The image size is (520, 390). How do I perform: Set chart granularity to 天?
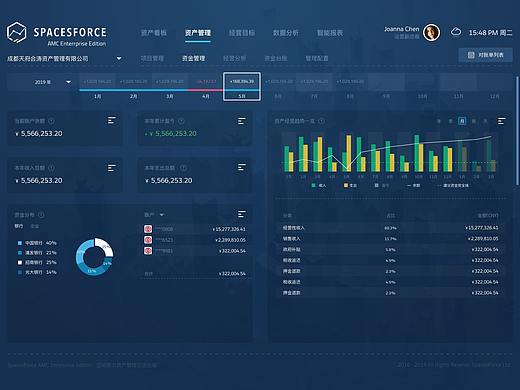(x=485, y=121)
